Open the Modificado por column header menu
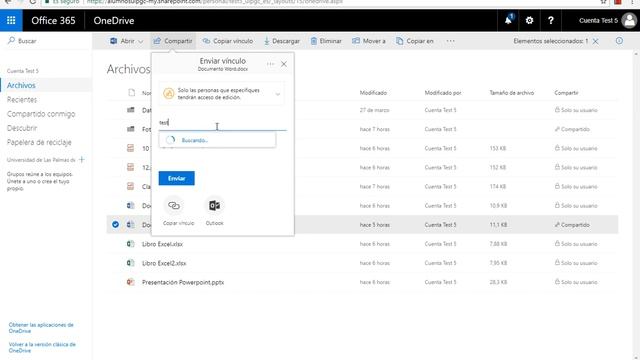The width and height of the screenshot is (640, 360). click(x=443, y=93)
